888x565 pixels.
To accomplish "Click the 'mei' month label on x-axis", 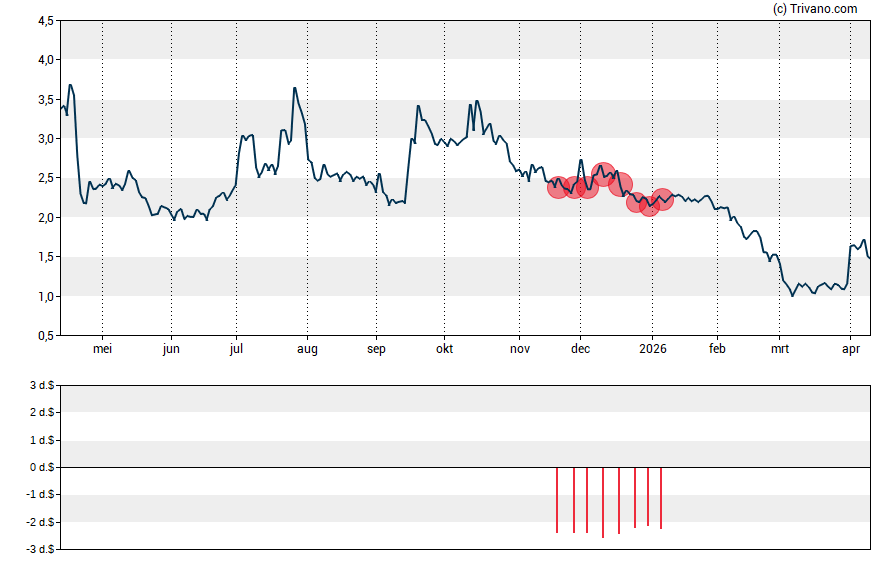I will click(102, 350).
